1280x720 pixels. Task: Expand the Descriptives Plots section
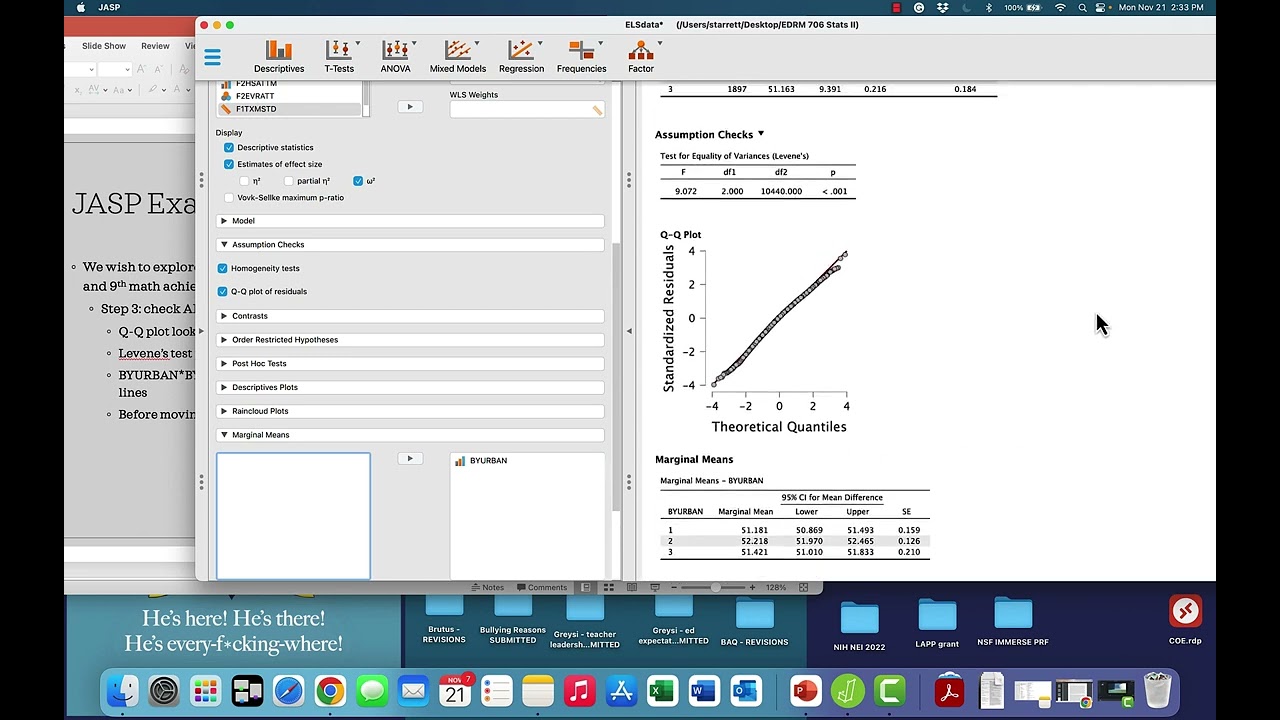410,387
